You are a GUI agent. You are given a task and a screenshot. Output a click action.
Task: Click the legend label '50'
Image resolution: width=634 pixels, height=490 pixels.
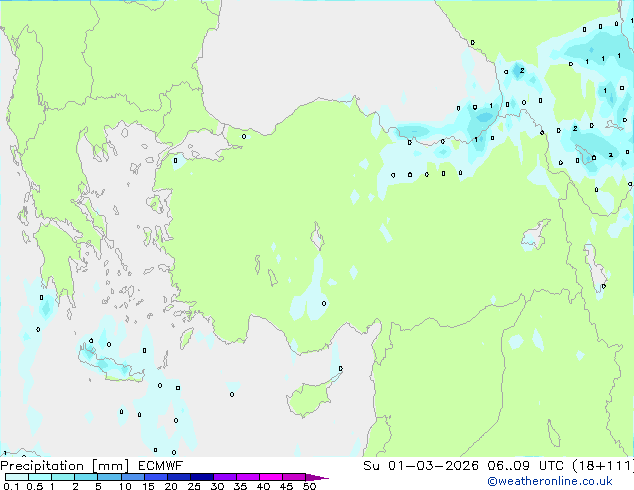[x=310, y=486]
